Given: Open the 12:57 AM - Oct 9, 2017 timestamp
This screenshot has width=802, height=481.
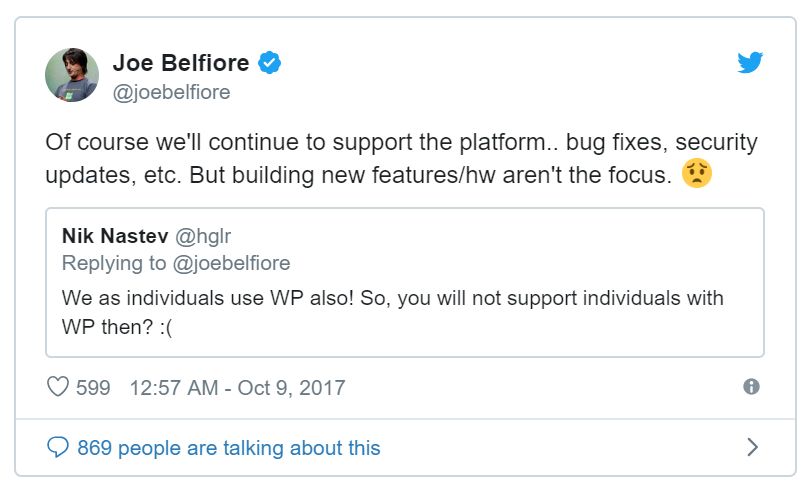Looking at the screenshot, I should 237,388.
